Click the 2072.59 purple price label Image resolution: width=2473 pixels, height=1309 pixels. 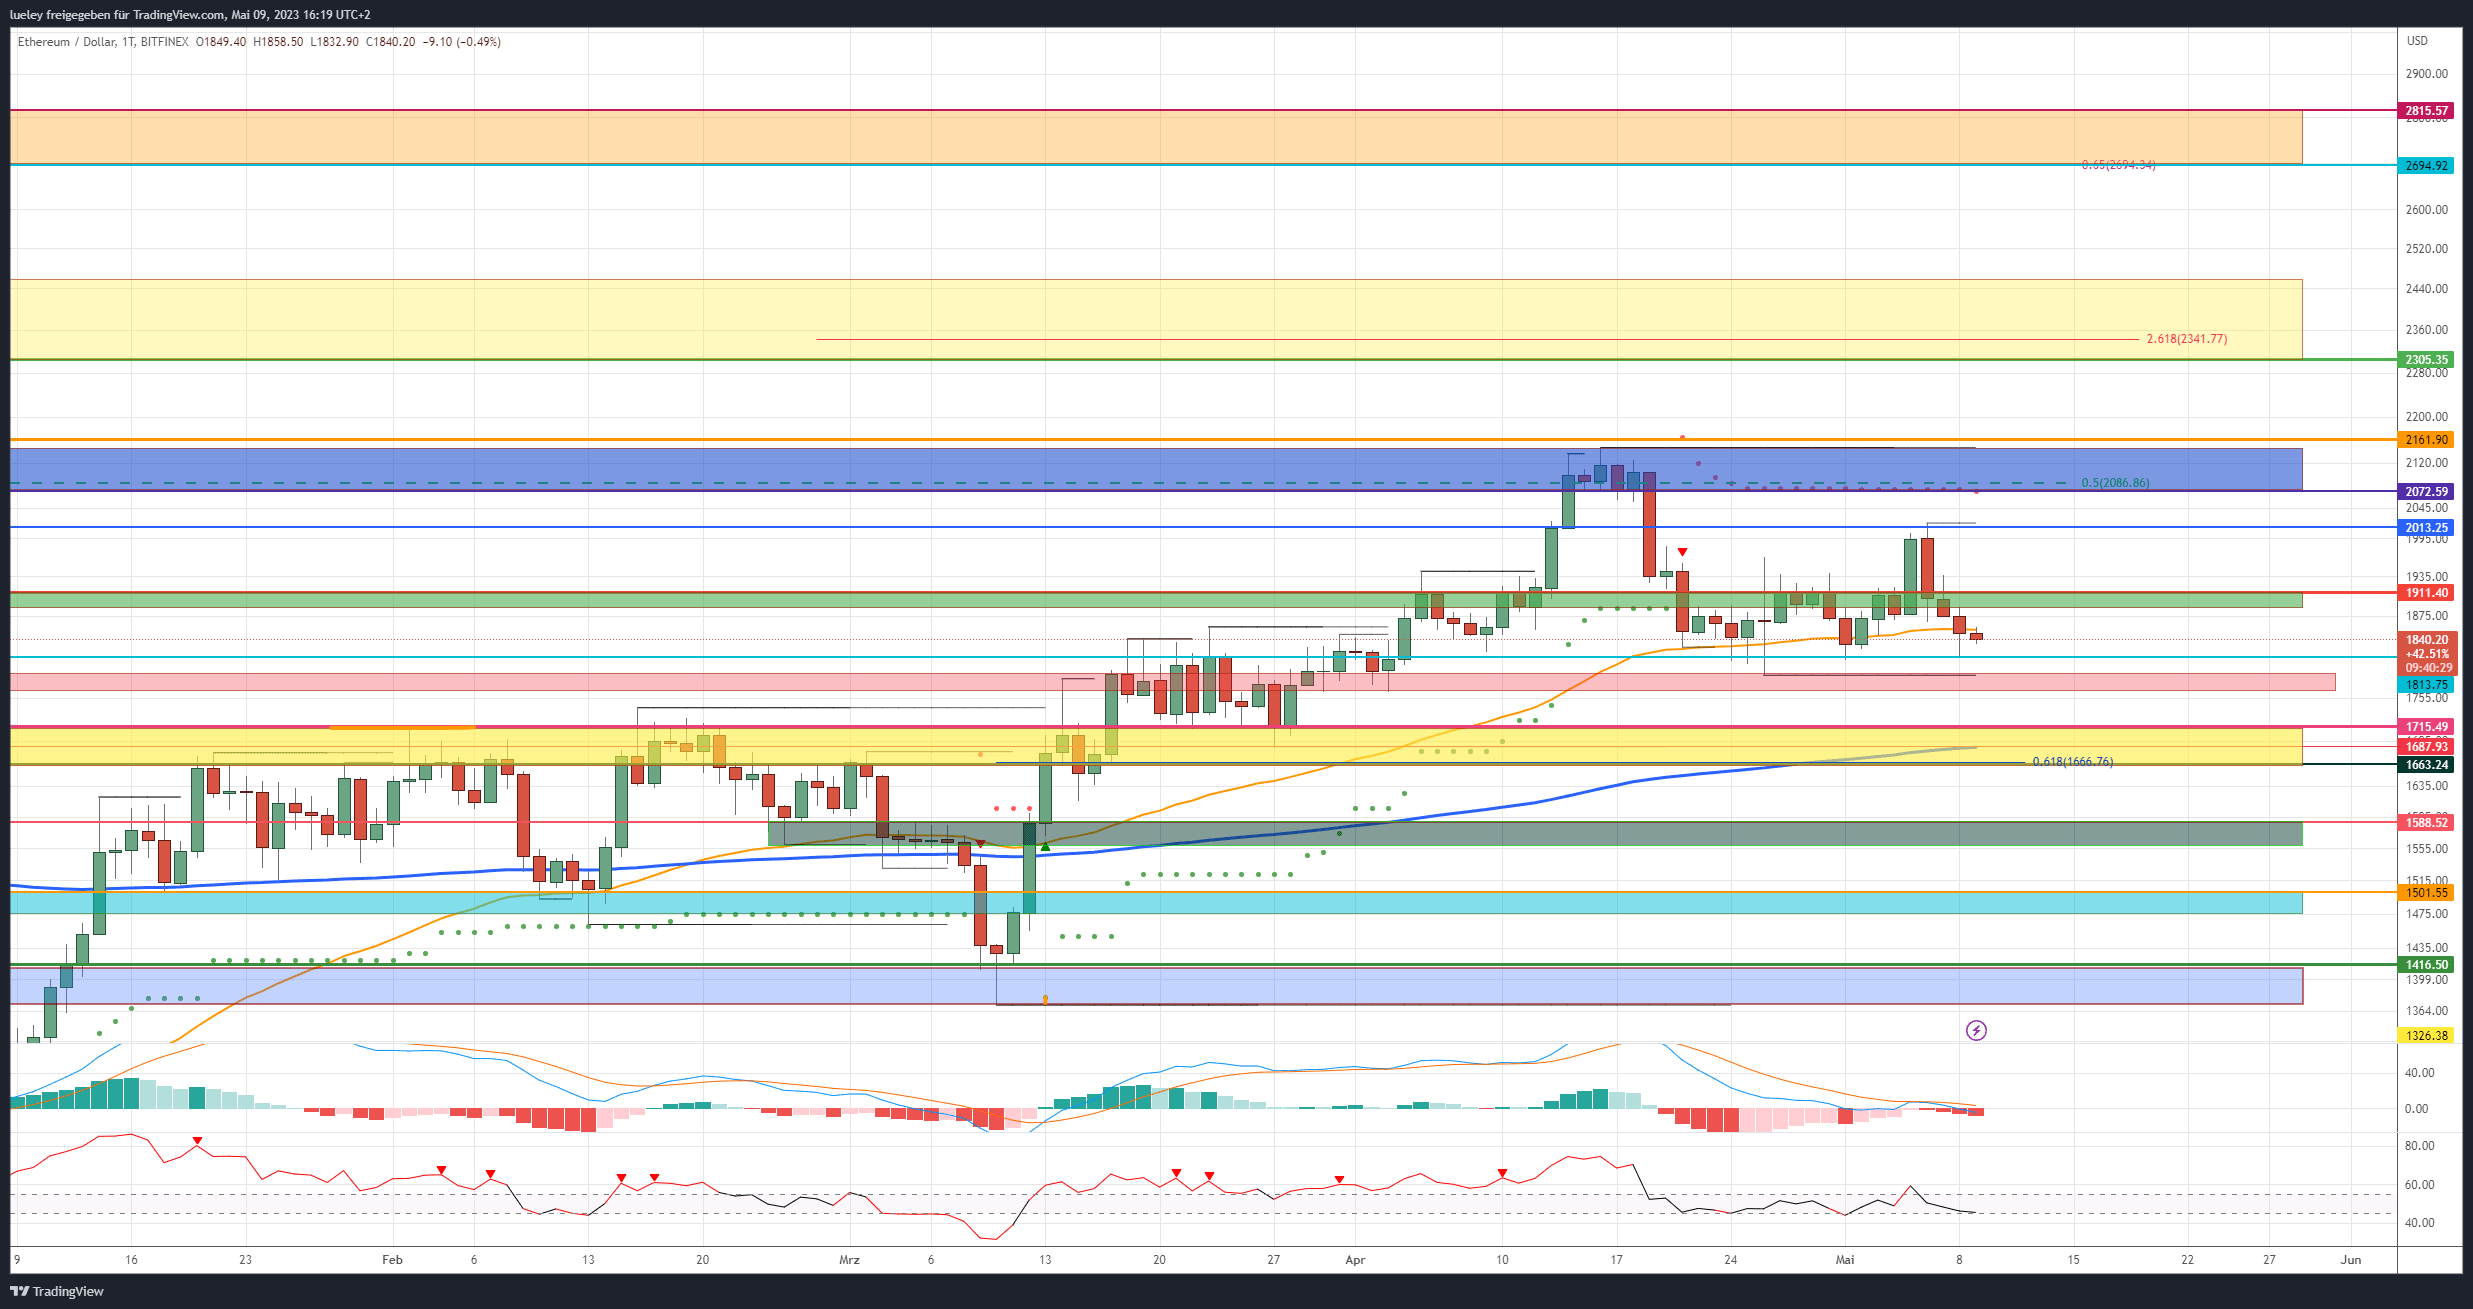pyautogui.click(x=2427, y=491)
